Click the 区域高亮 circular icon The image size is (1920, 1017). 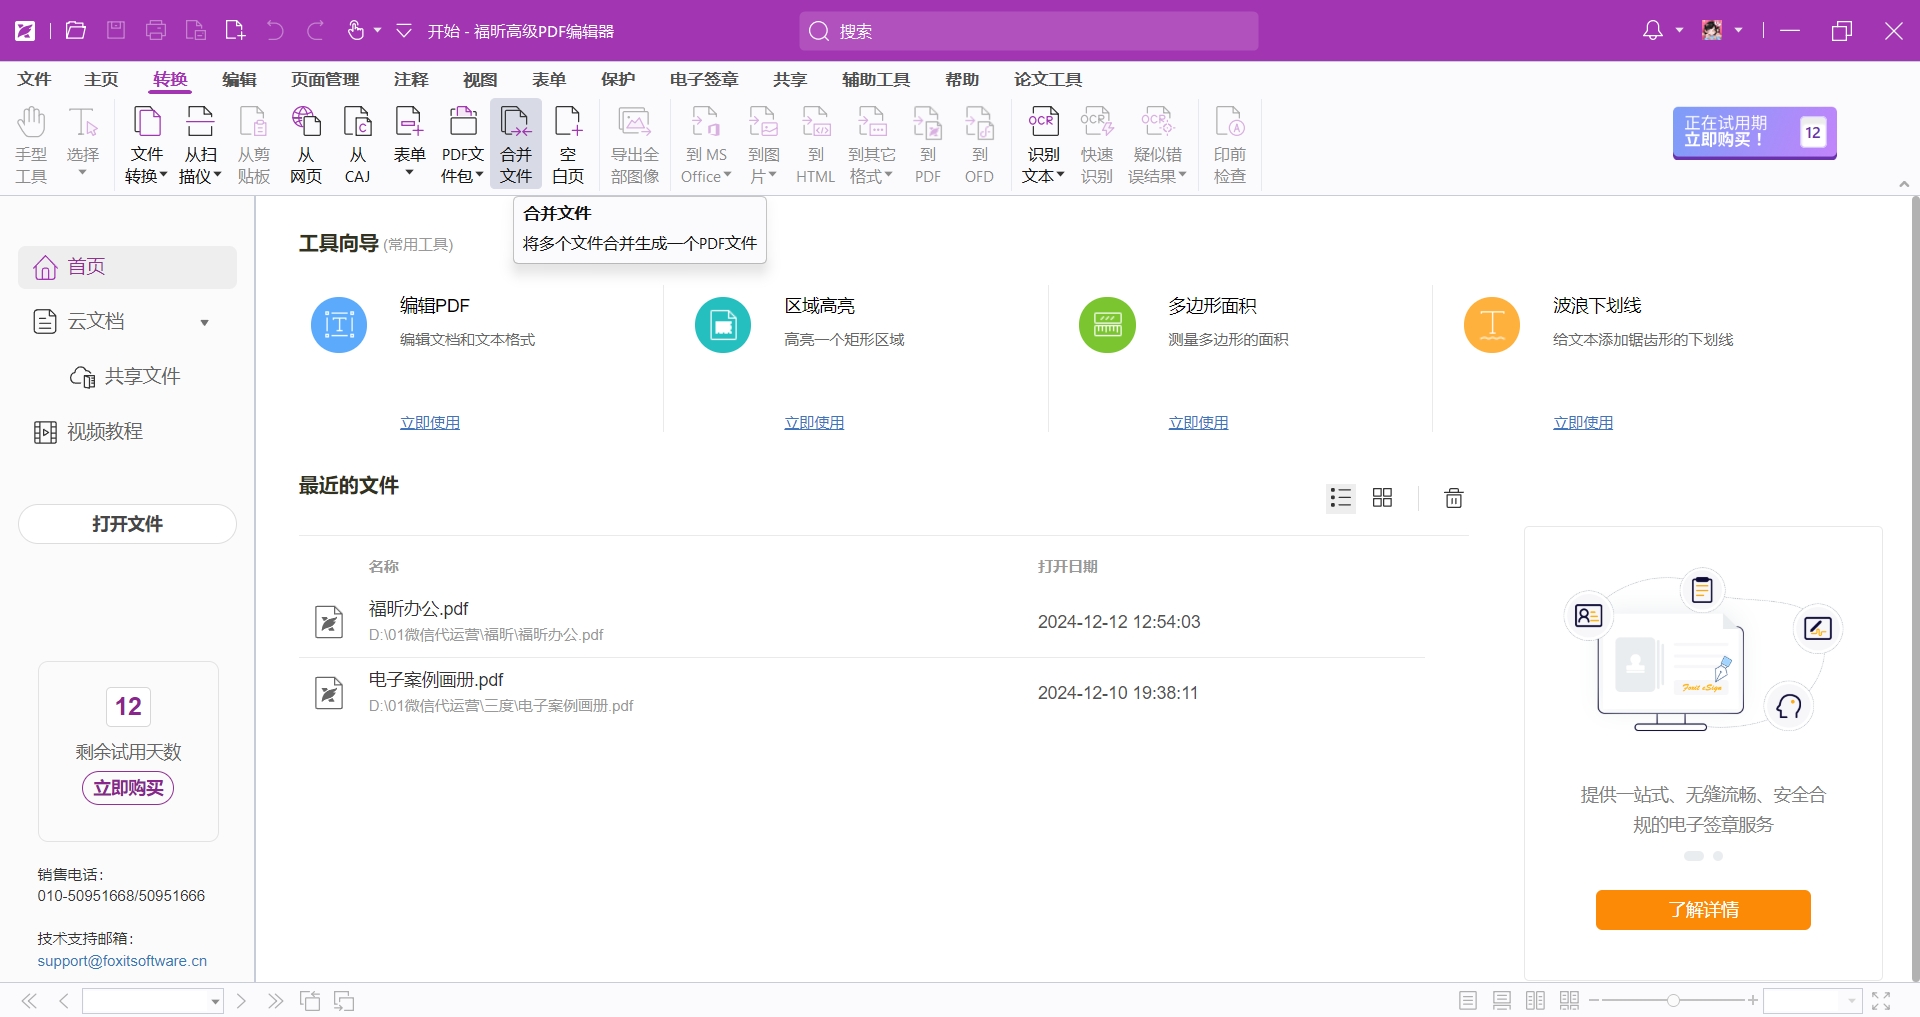pyautogui.click(x=723, y=325)
